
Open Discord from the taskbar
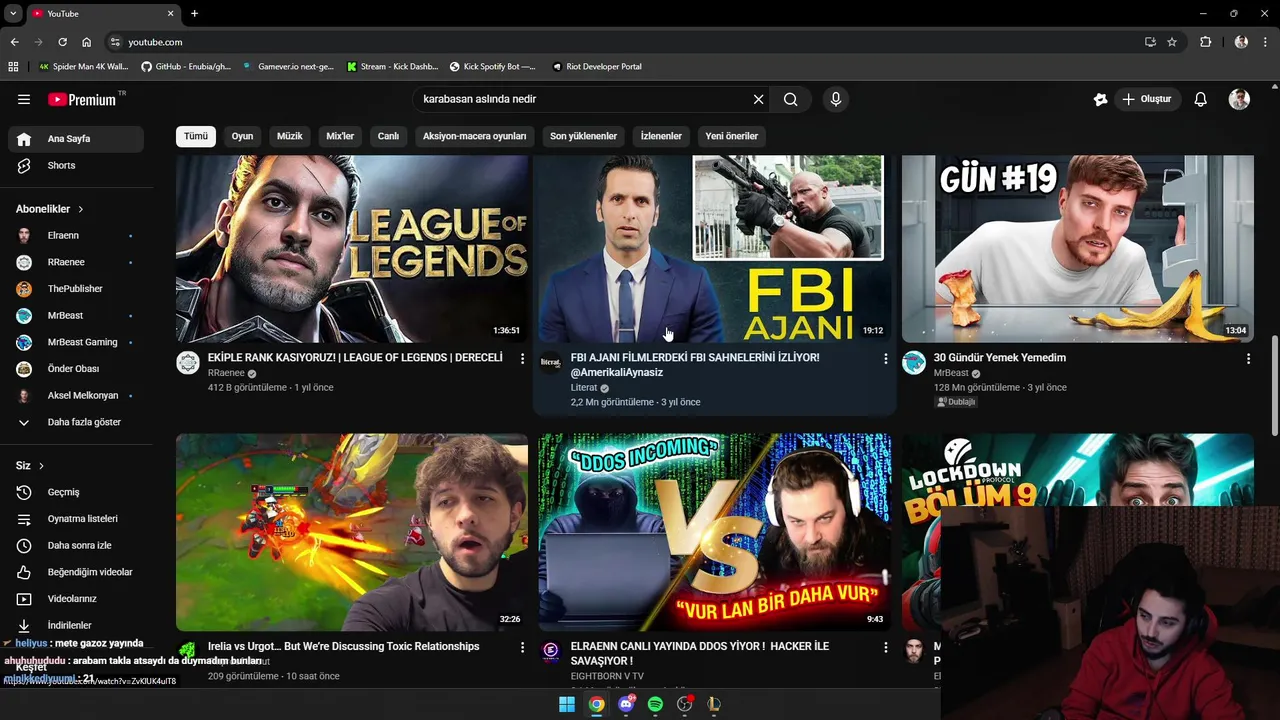(626, 704)
